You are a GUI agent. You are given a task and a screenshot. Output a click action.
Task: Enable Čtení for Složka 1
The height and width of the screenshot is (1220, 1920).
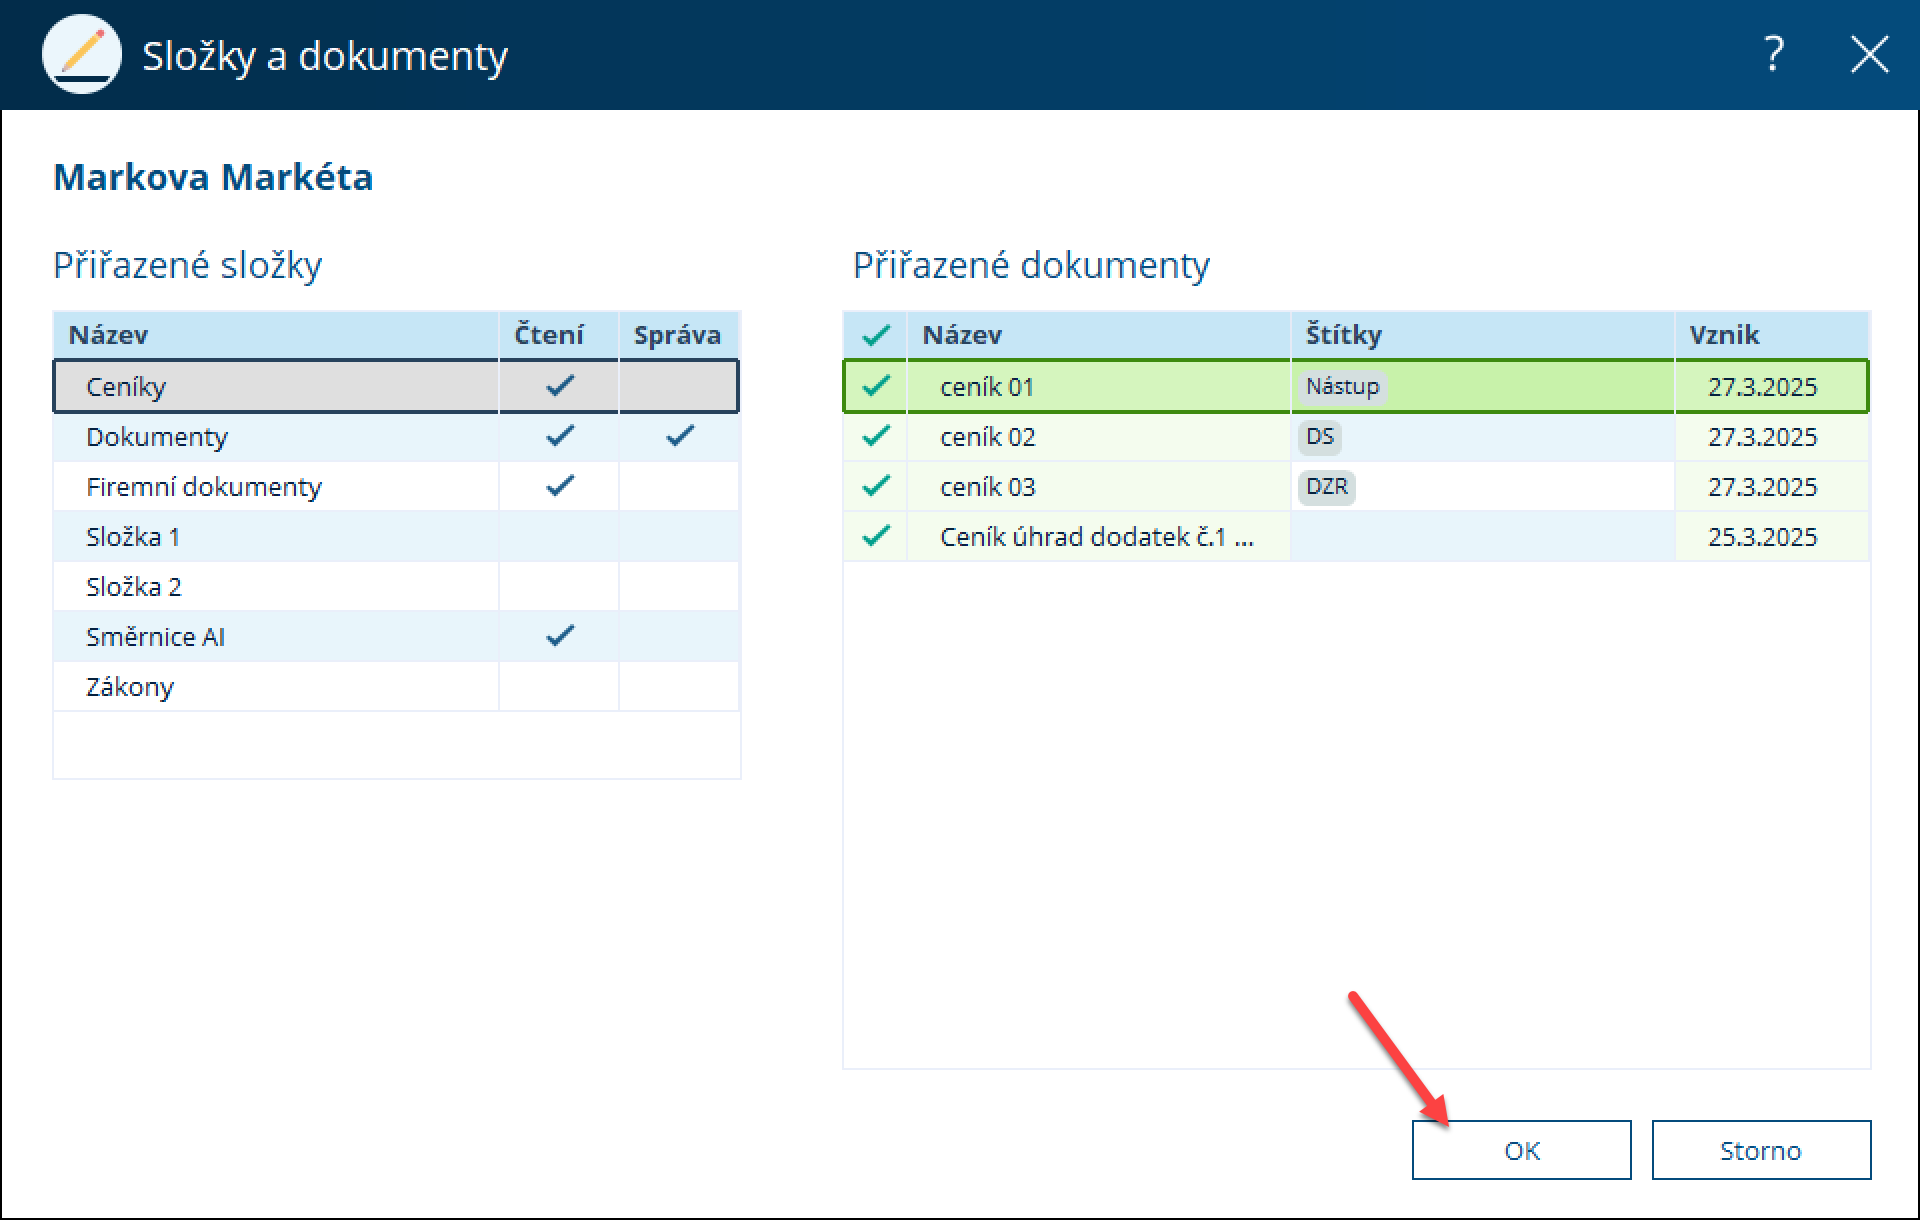(x=559, y=536)
